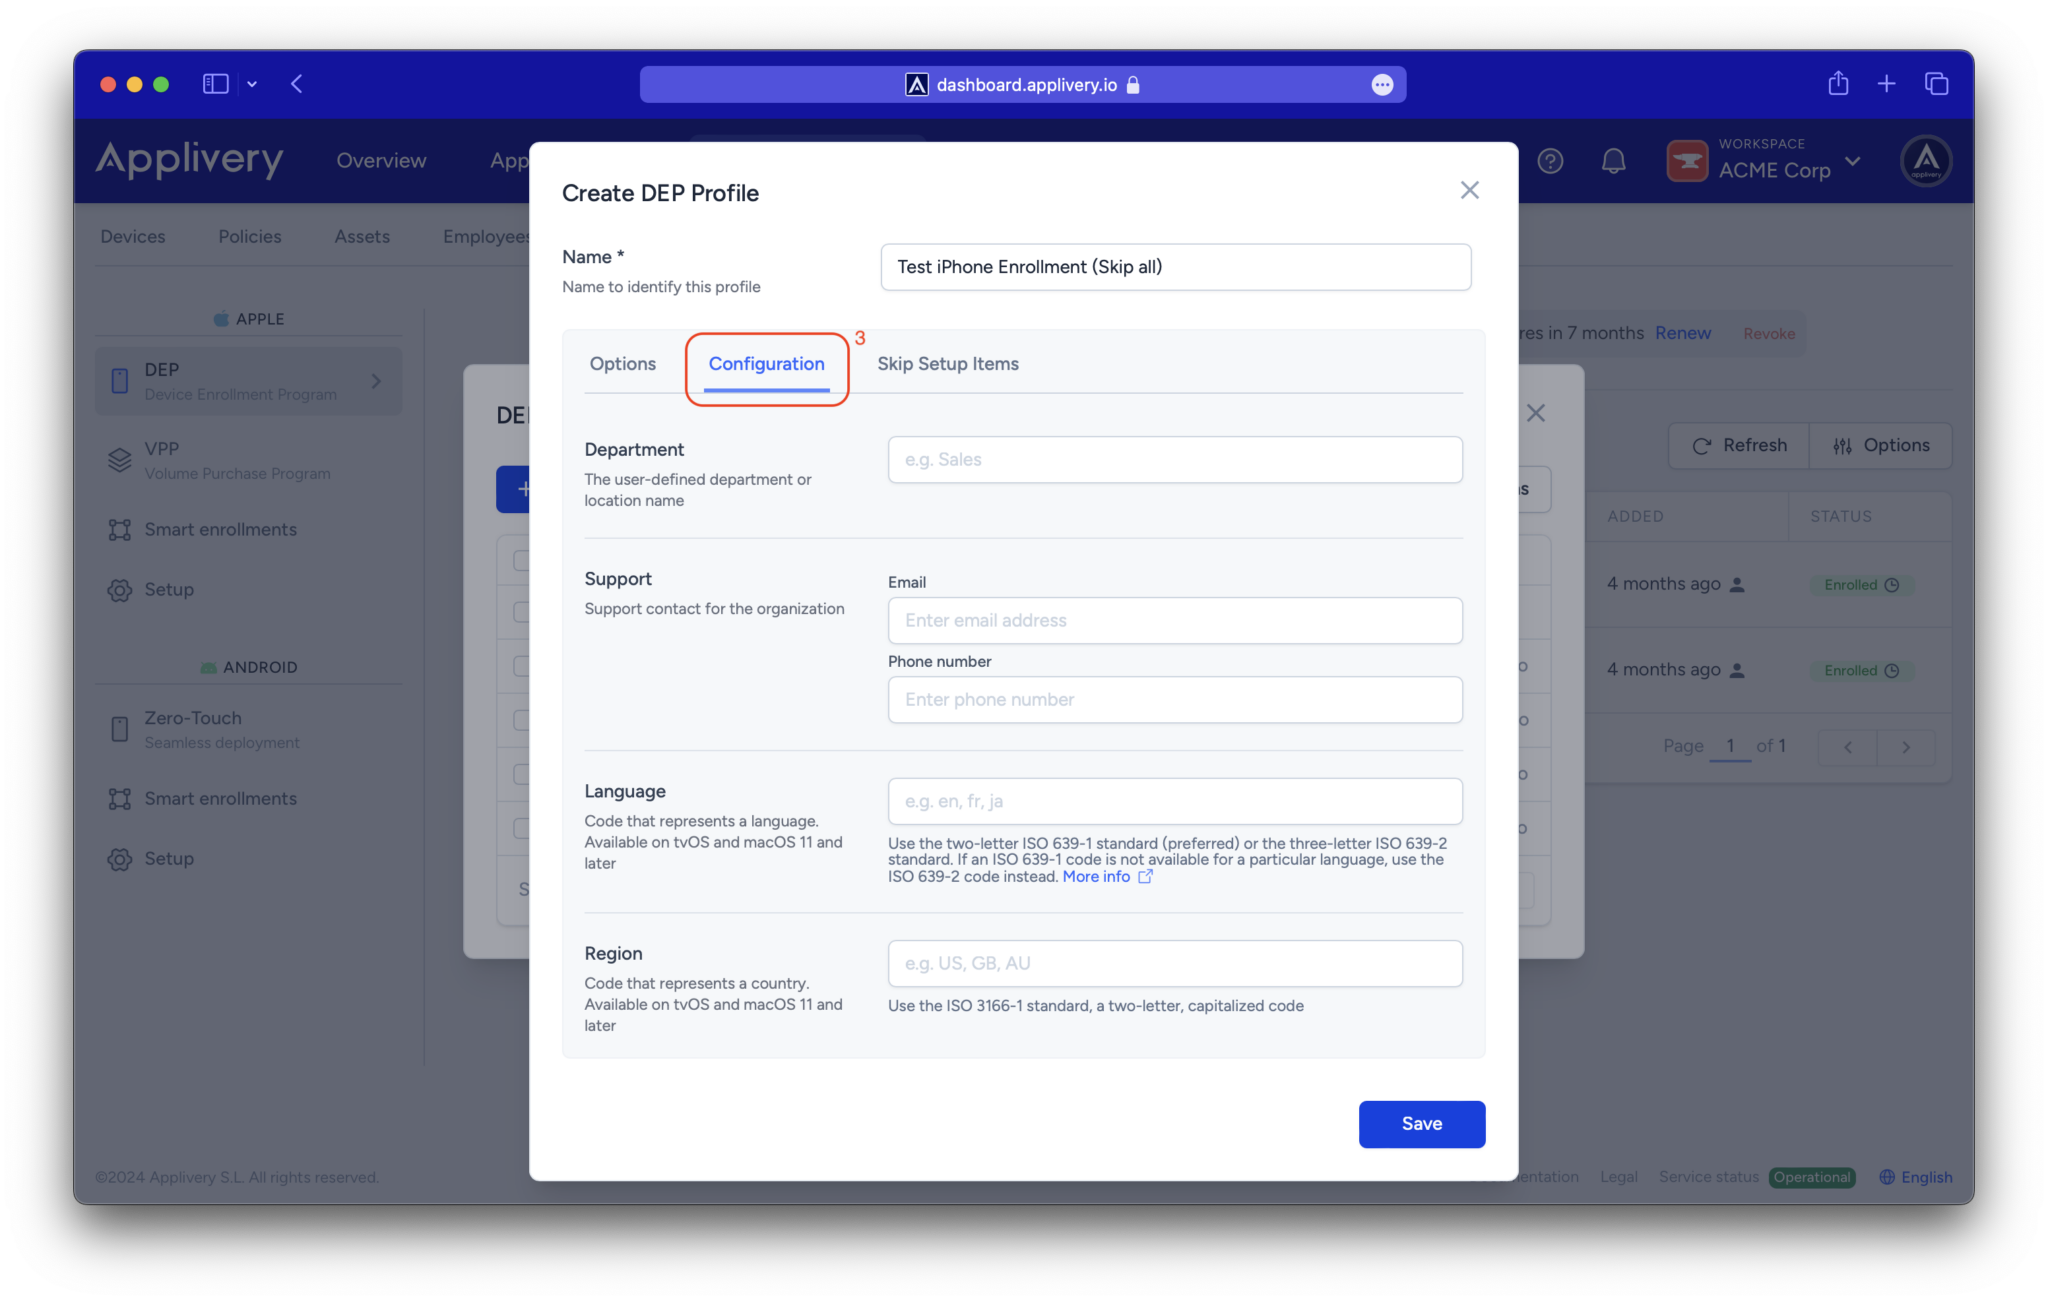This screenshot has height=1302, width=2048.
Task: Open the Skip Setup Items tab
Action: 947,364
